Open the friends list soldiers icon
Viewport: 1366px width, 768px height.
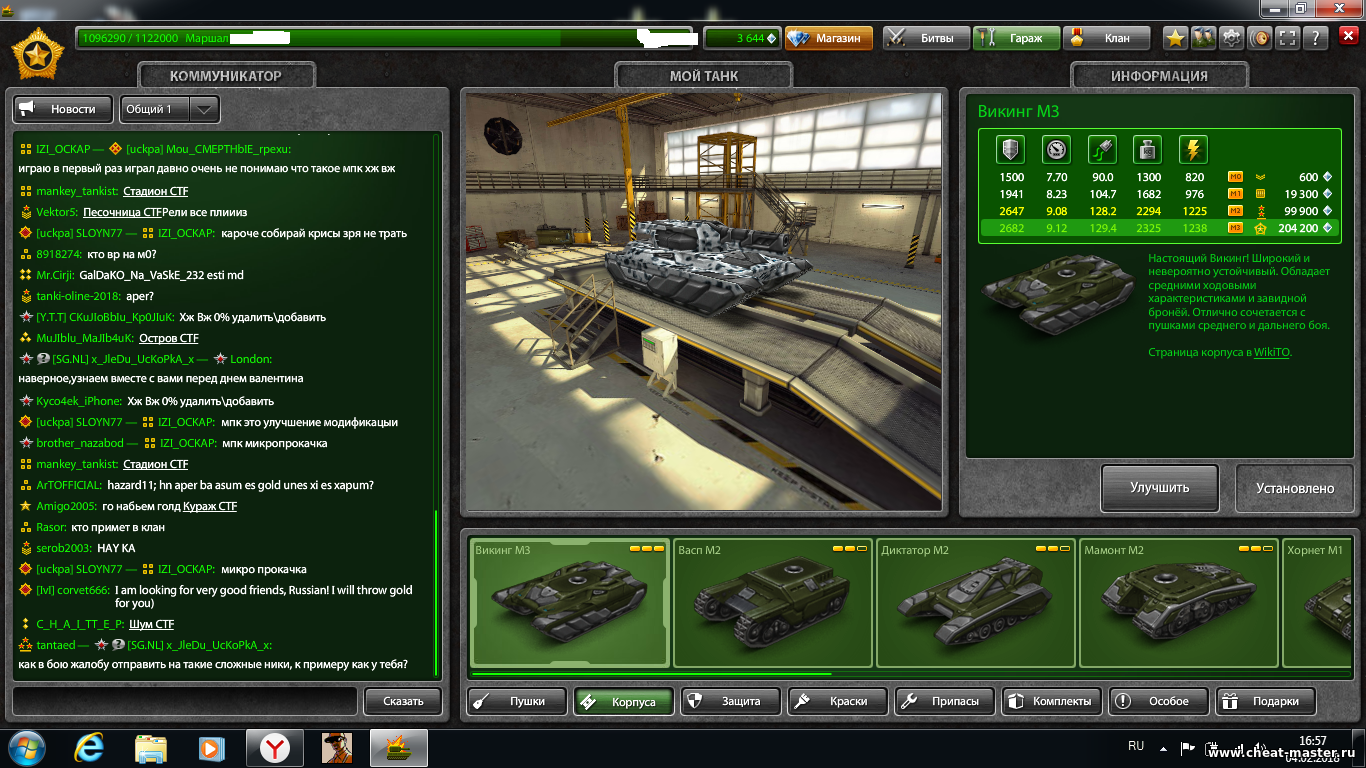(1204, 38)
